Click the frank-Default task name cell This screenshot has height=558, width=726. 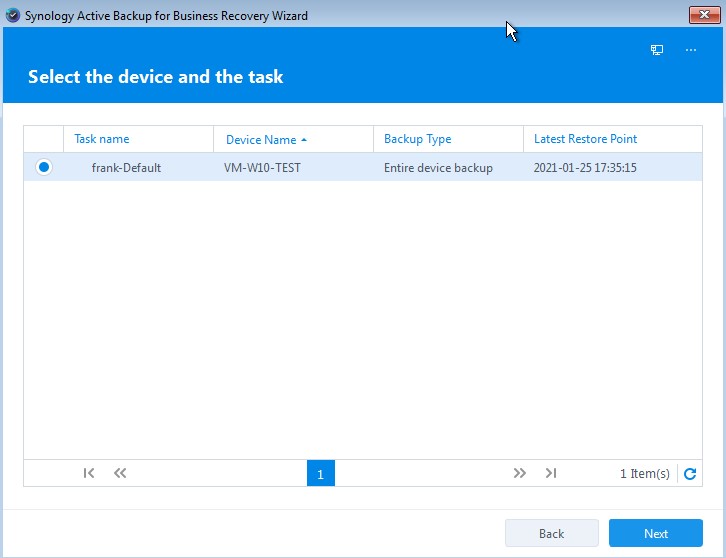click(x=126, y=168)
